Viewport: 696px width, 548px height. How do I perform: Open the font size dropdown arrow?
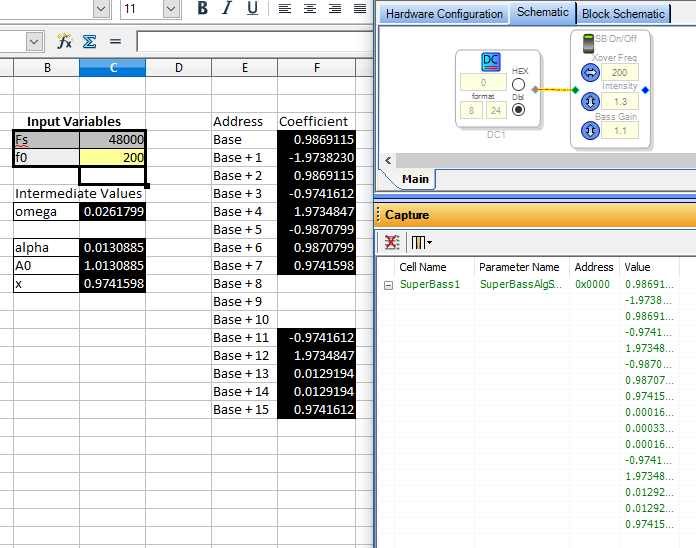(x=171, y=8)
